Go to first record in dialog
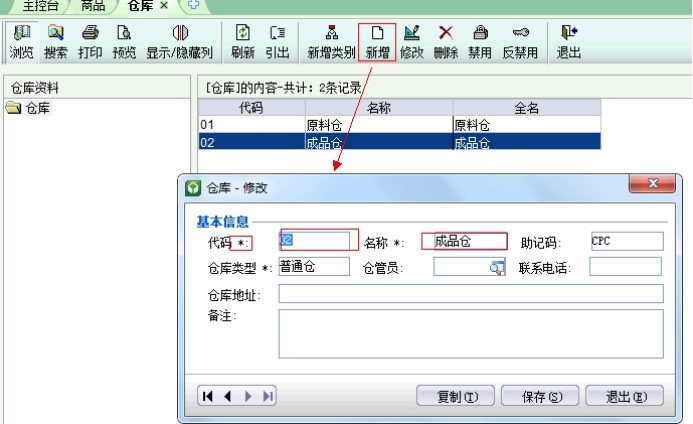Screen dimensions: 693x424 pyautogui.click(x=208, y=396)
